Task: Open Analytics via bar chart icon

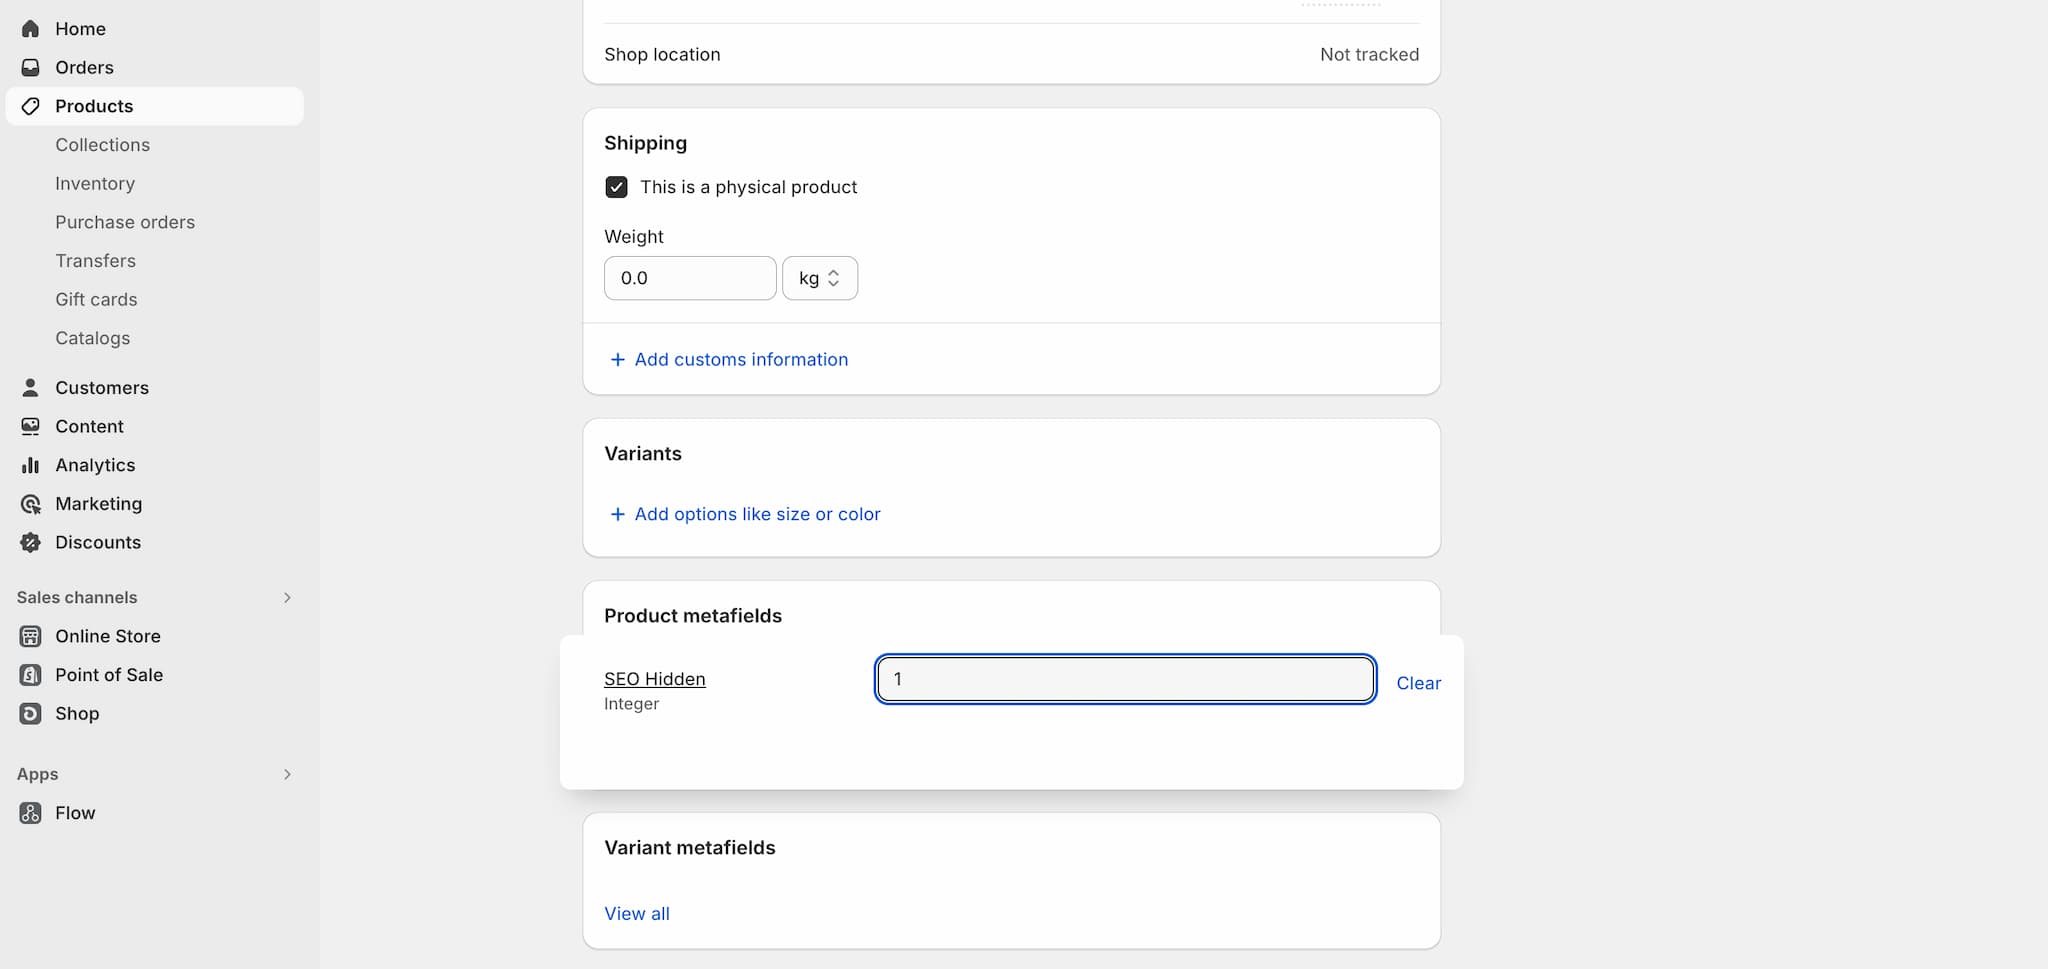Action: tap(30, 465)
